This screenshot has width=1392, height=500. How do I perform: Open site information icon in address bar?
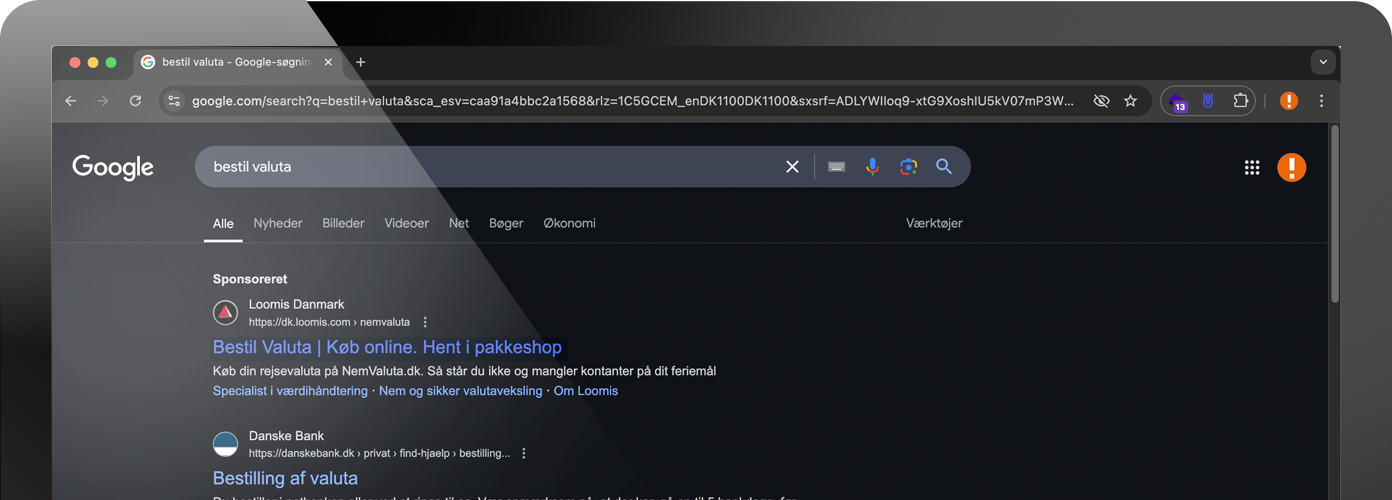click(x=174, y=101)
